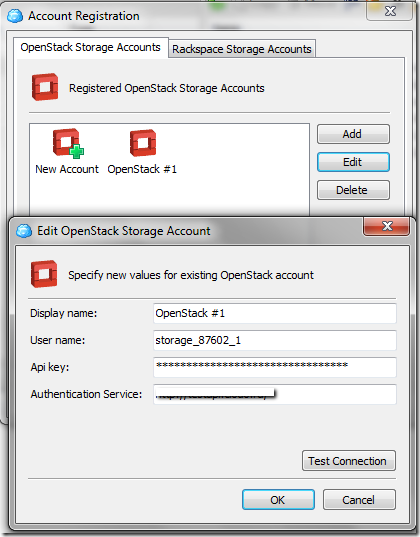Open the OpenStack Storage Accounts tab

tap(90, 47)
